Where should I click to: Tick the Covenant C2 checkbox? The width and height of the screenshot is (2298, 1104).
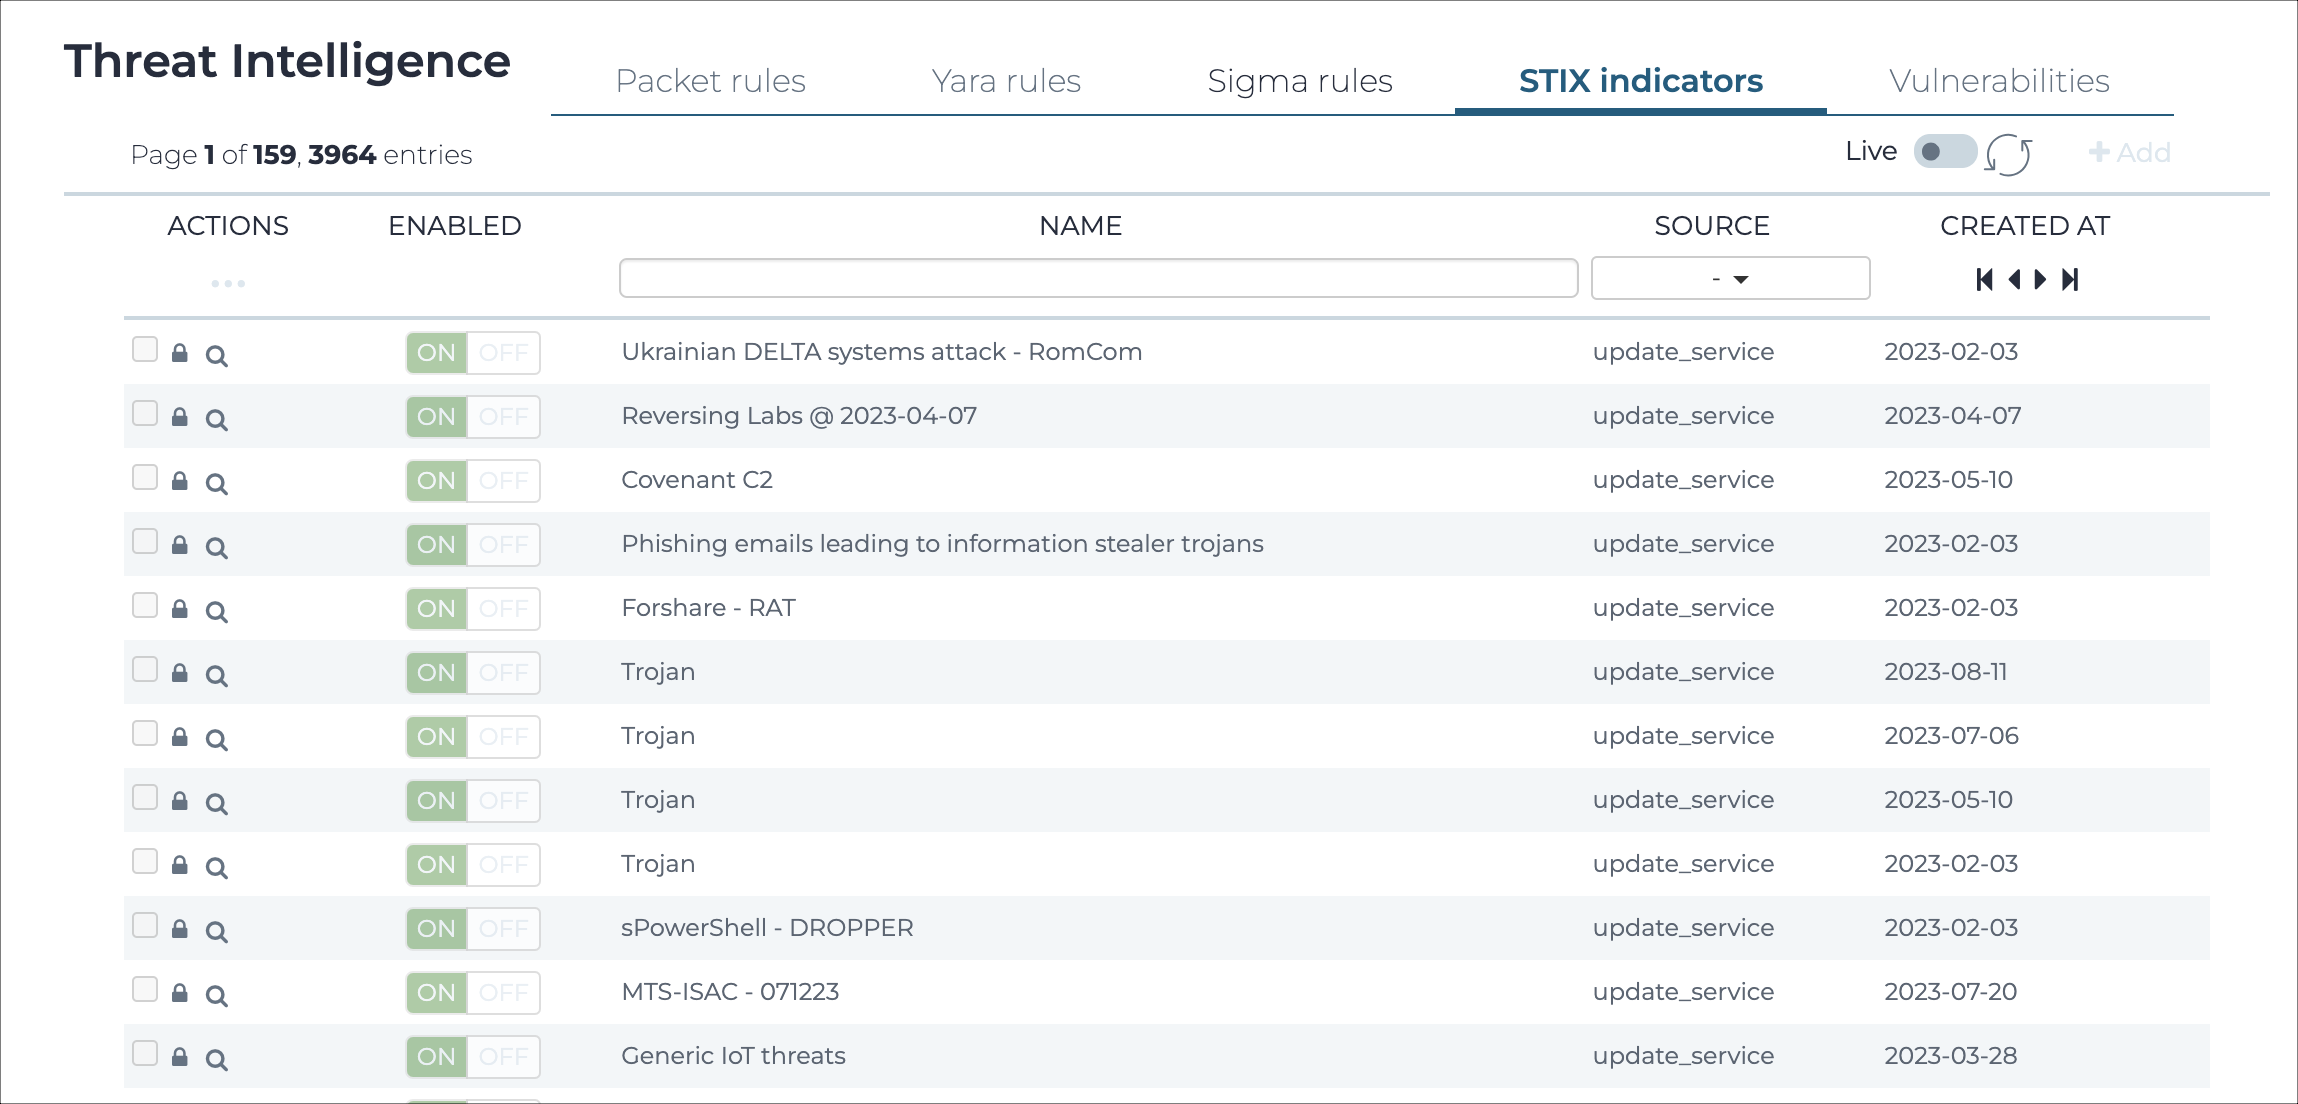click(145, 477)
